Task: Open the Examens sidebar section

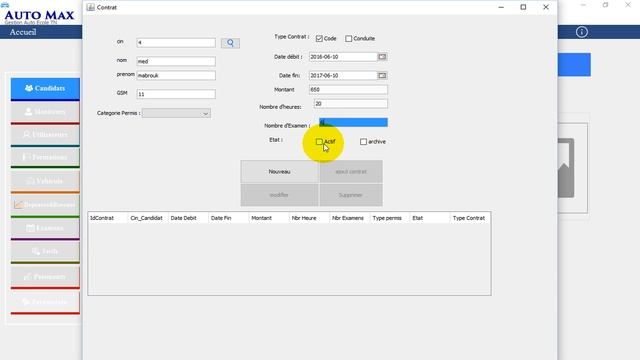Action: [x=45, y=228]
